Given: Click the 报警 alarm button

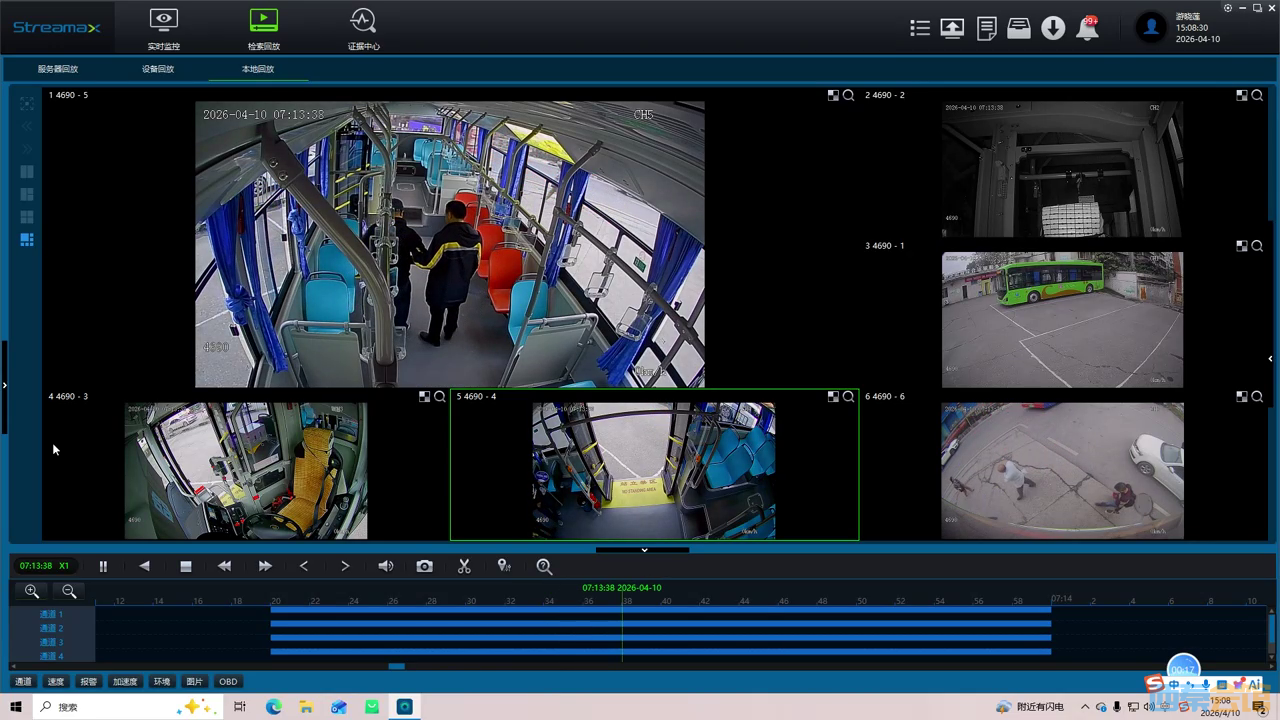Looking at the screenshot, I should [89, 682].
